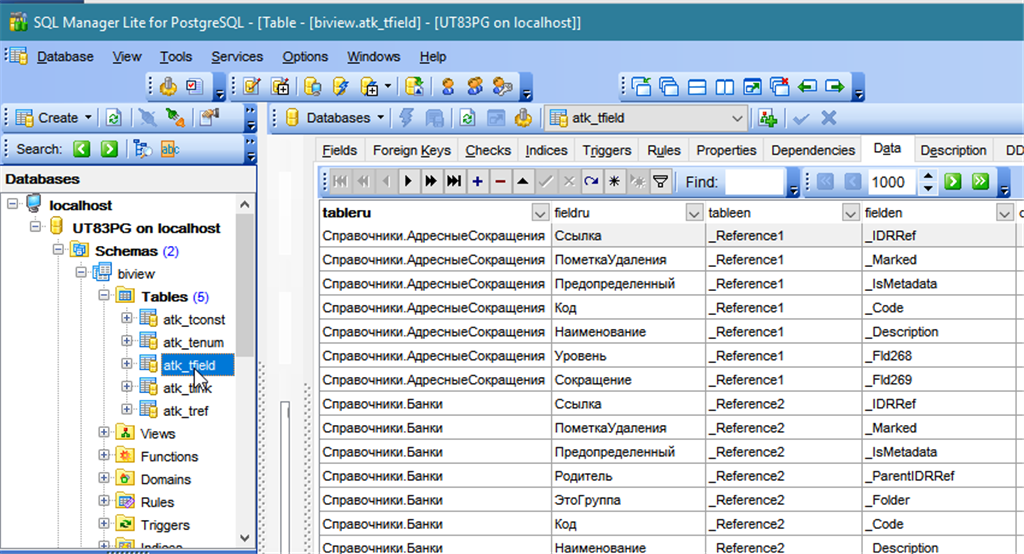The height and width of the screenshot is (554, 1024).
Task: Switch to the Foreign Keys tab
Action: (411, 150)
